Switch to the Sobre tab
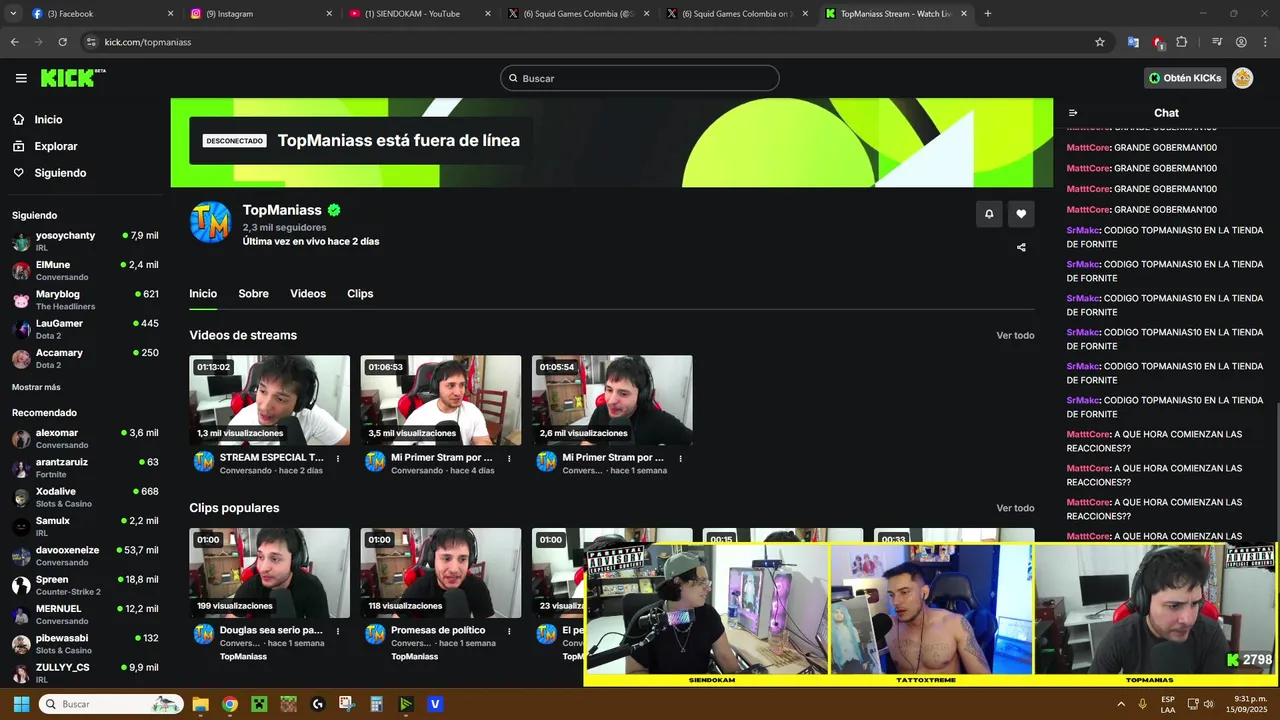Viewport: 1280px width, 720px height. [x=253, y=294]
